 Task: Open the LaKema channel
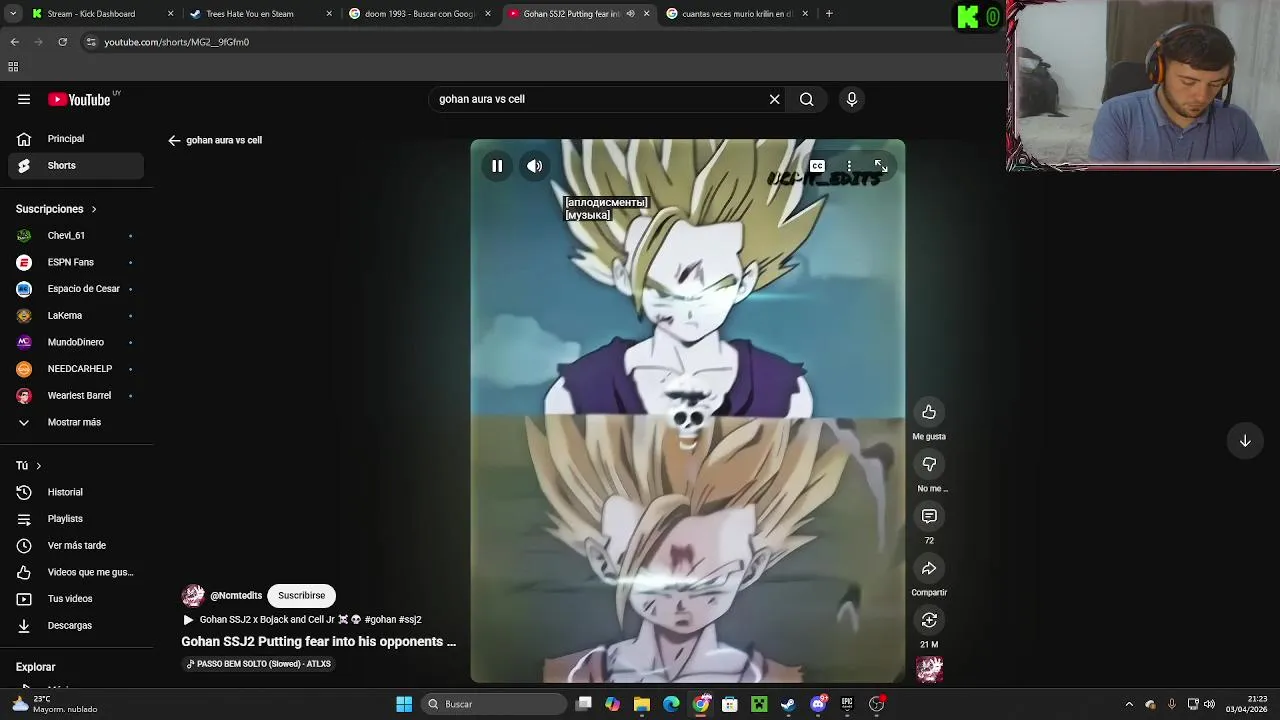76,316
